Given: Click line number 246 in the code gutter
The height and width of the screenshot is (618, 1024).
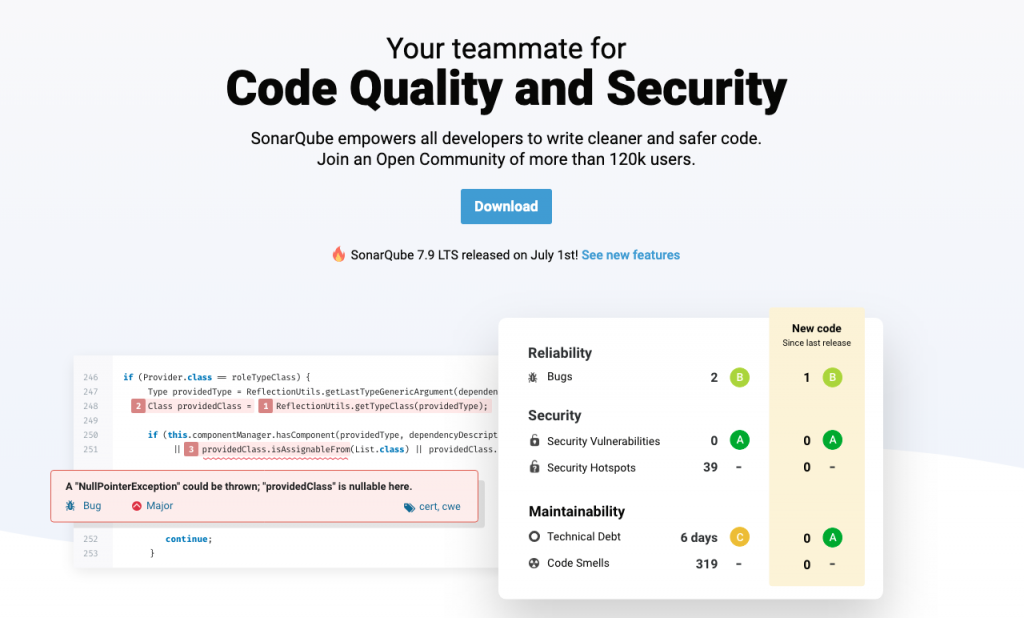Looking at the screenshot, I should coord(91,378).
